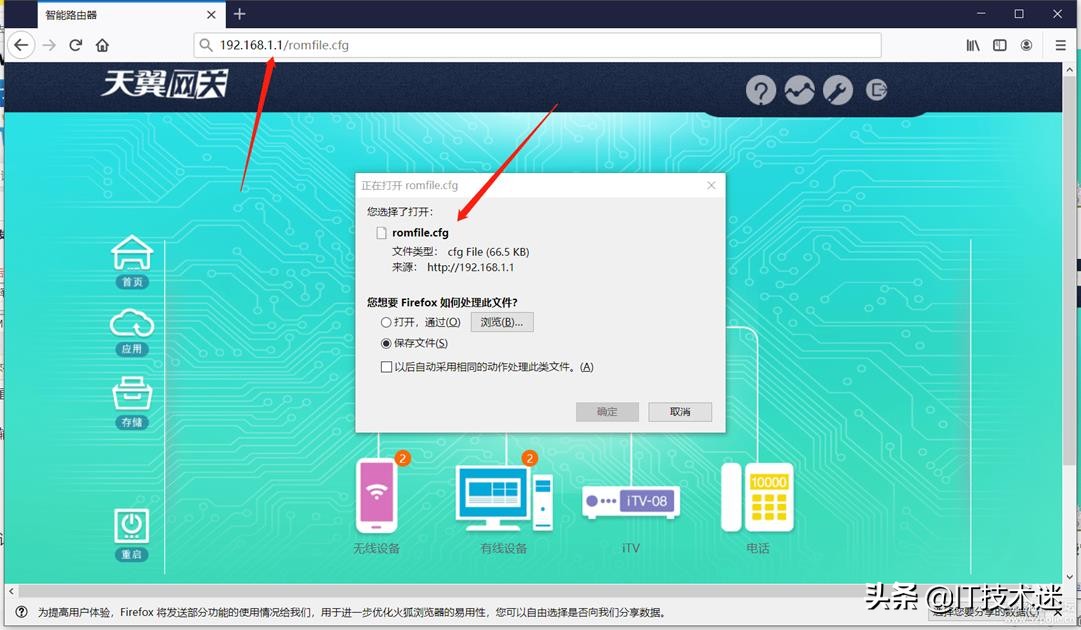Click the 取消 cancel button
Screen dimensions: 1081x630
pos(680,411)
